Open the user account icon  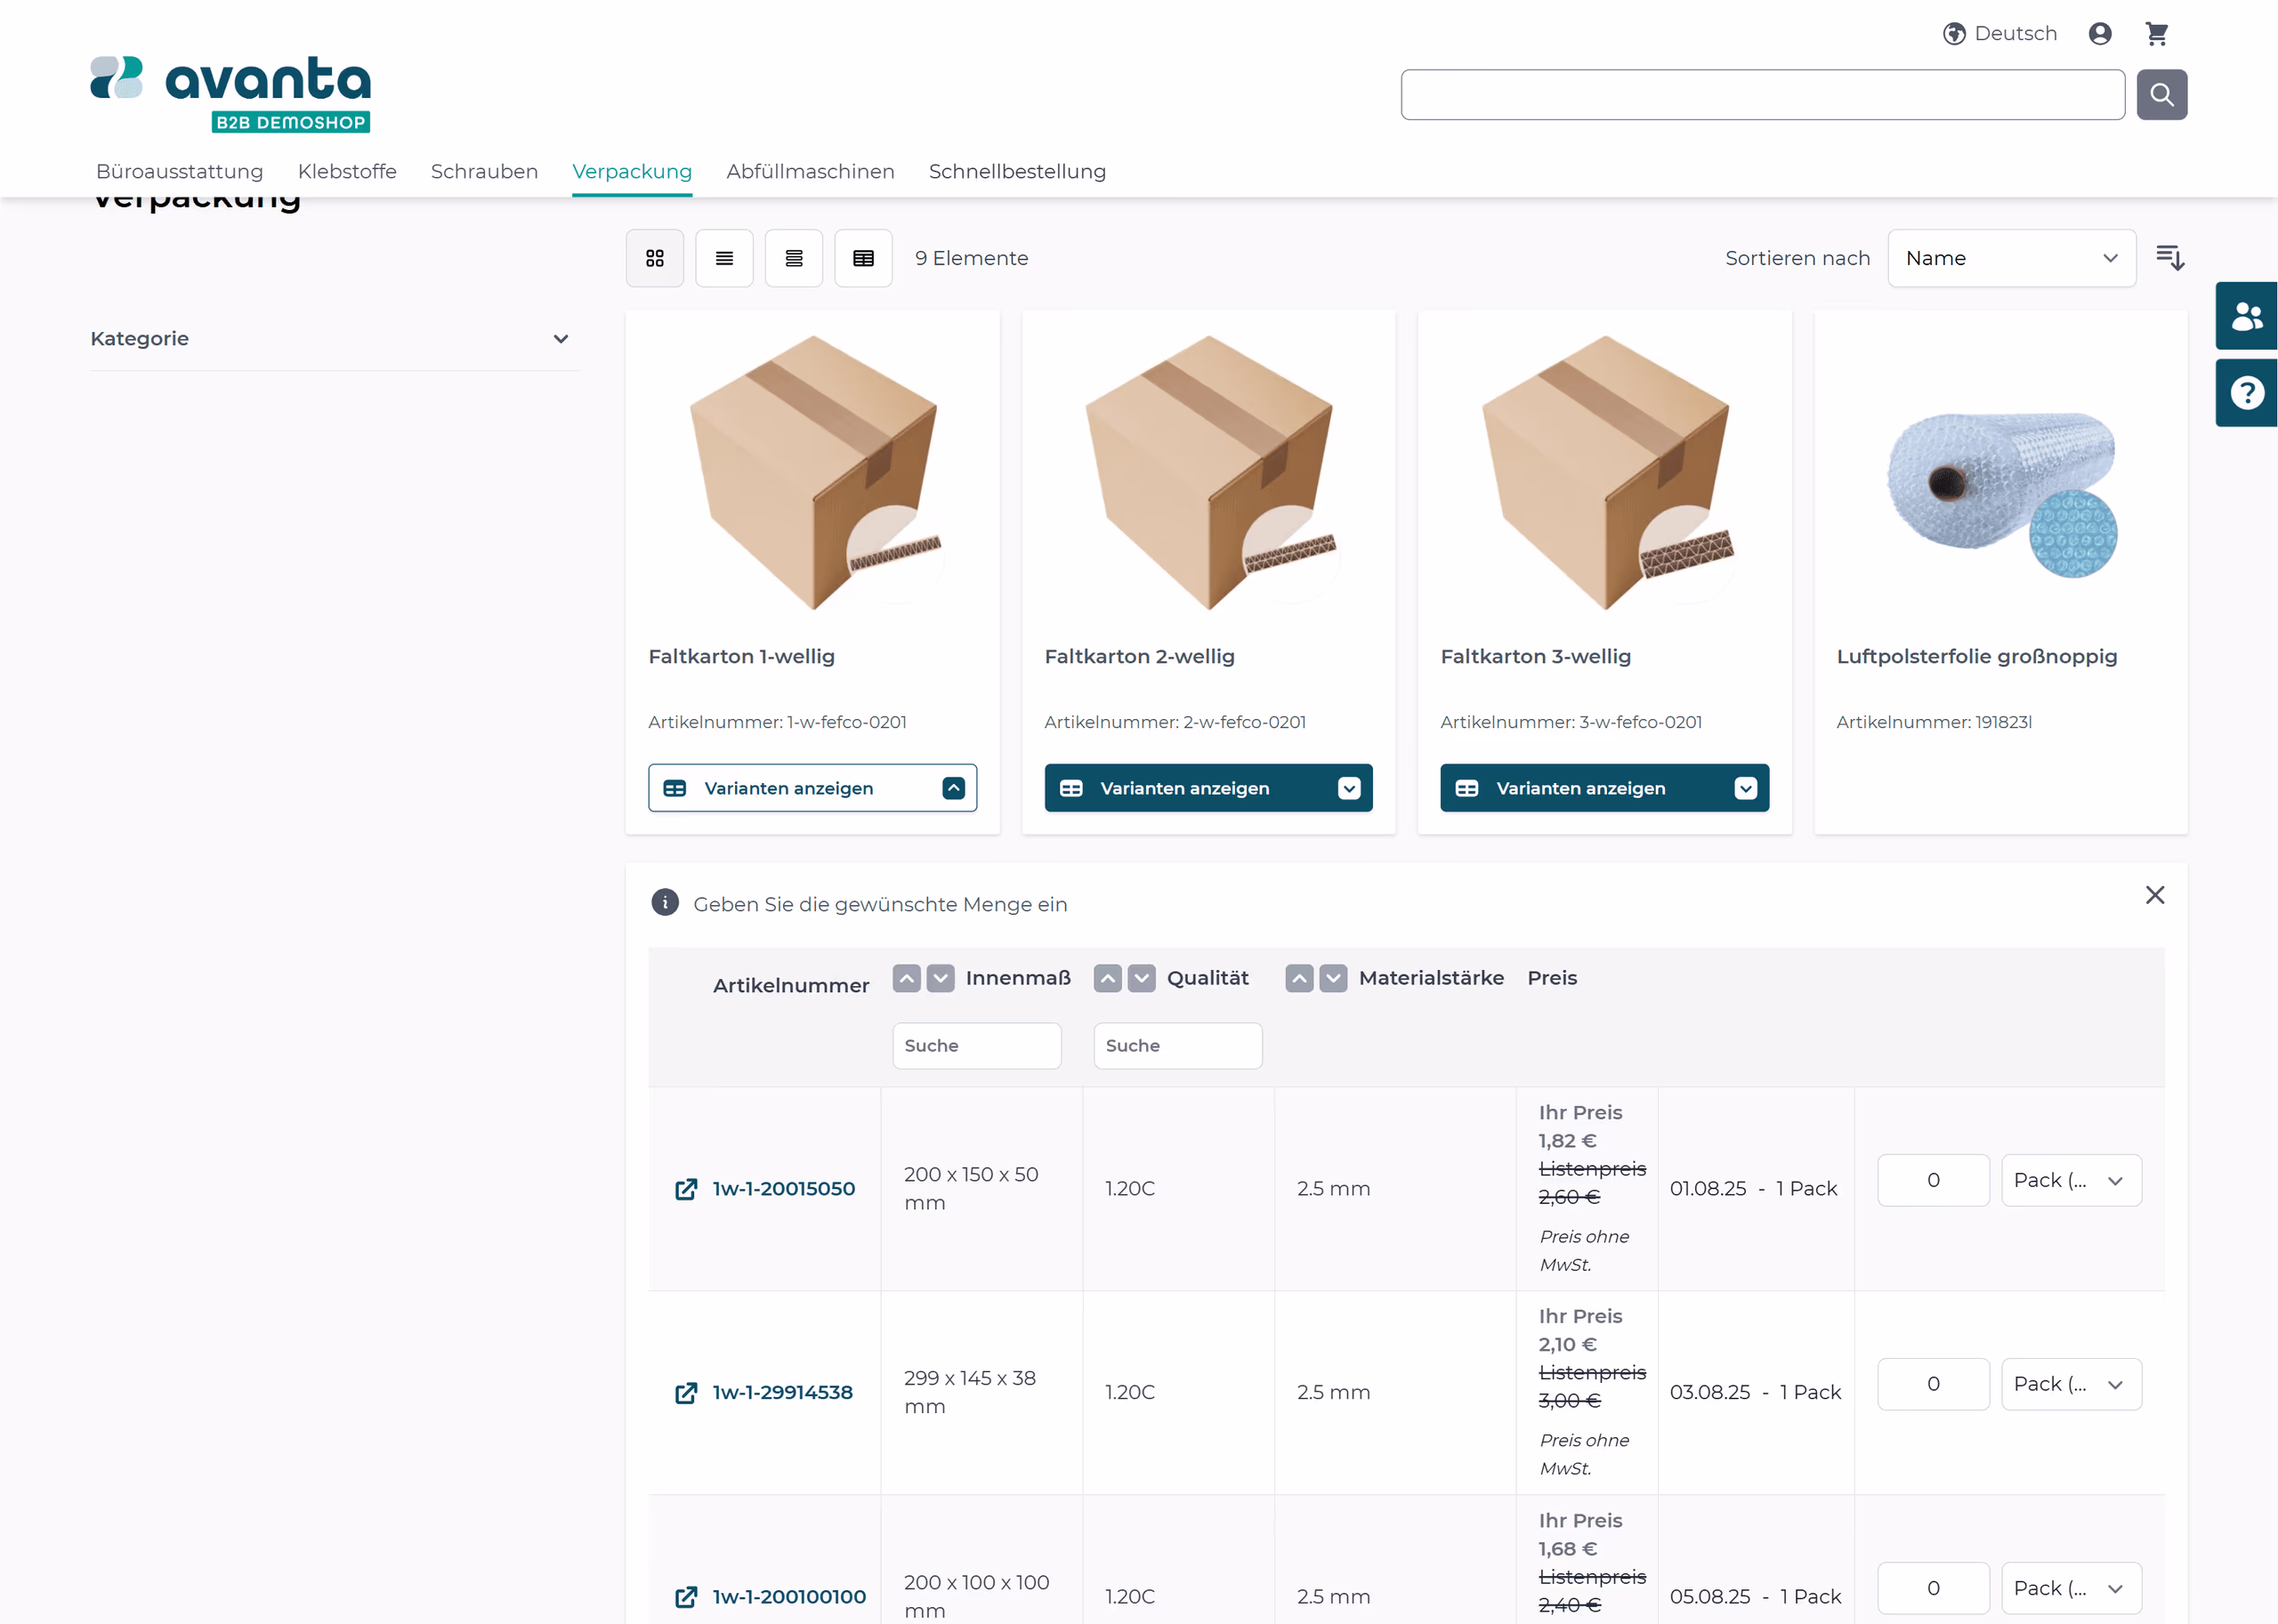2100,34
